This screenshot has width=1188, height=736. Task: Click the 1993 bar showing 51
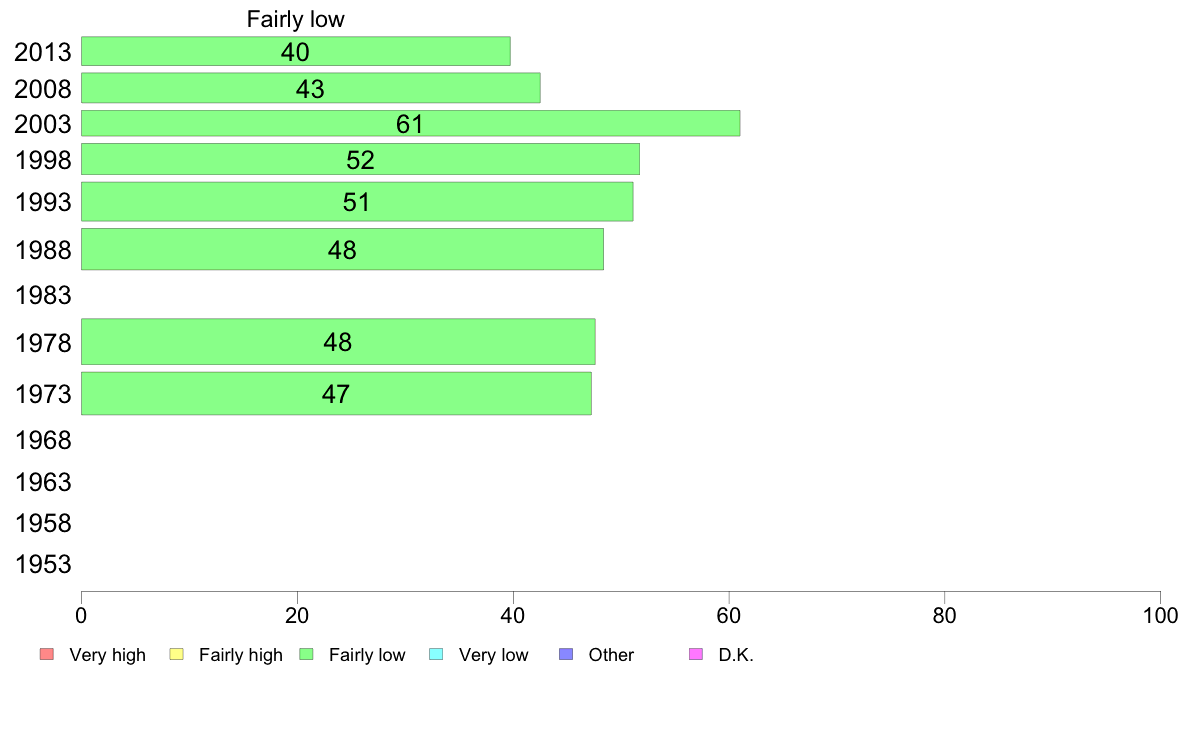(x=357, y=202)
